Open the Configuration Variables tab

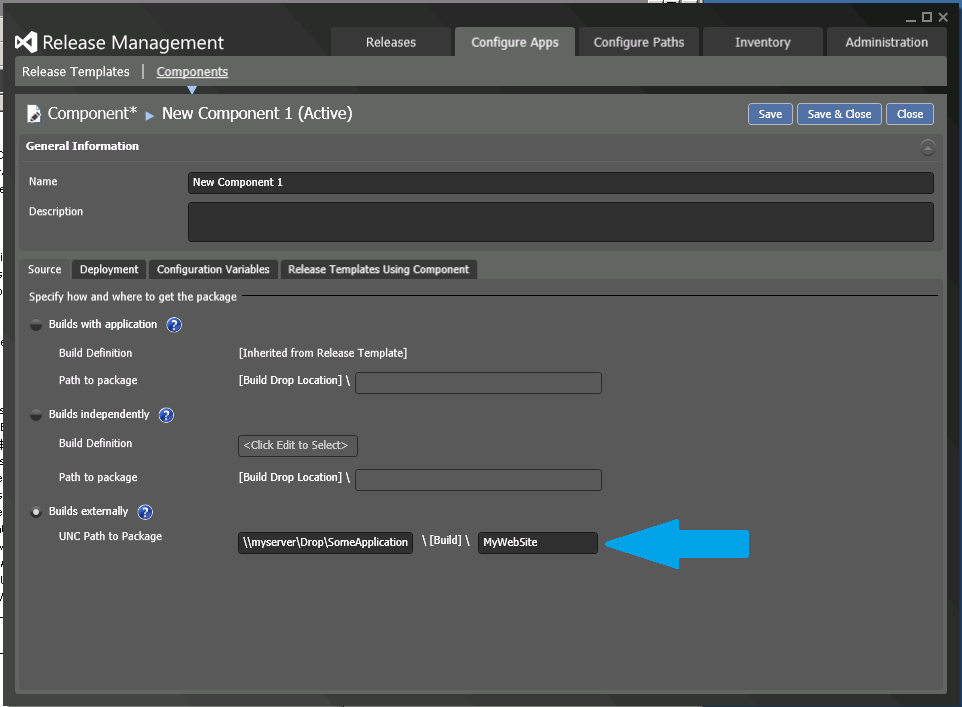[x=213, y=269]
